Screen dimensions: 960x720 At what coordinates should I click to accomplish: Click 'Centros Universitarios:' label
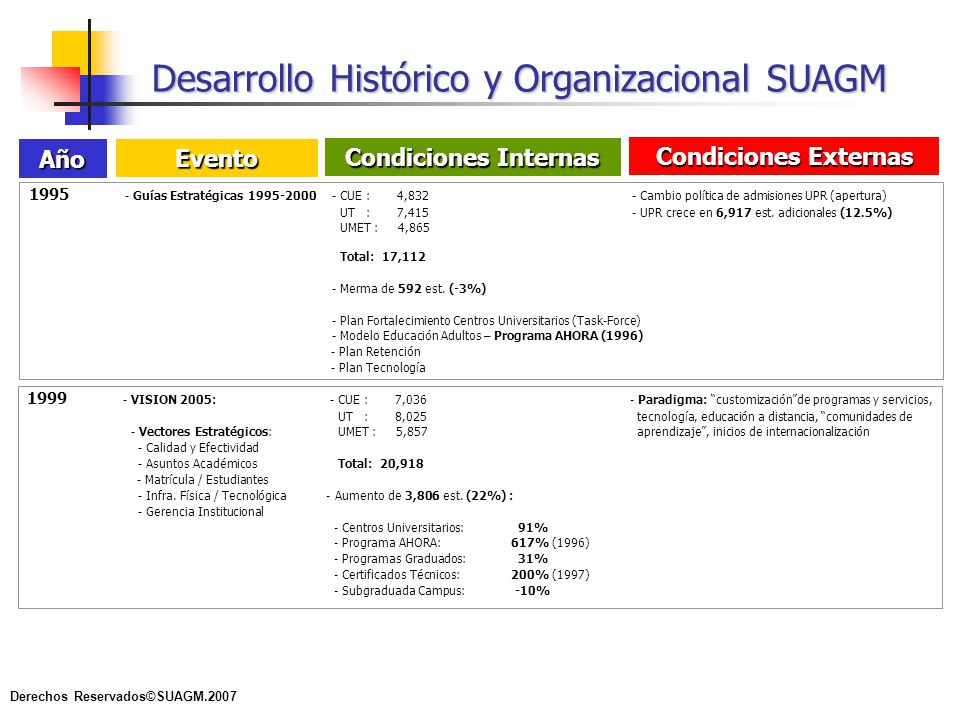tap(402, 527)
